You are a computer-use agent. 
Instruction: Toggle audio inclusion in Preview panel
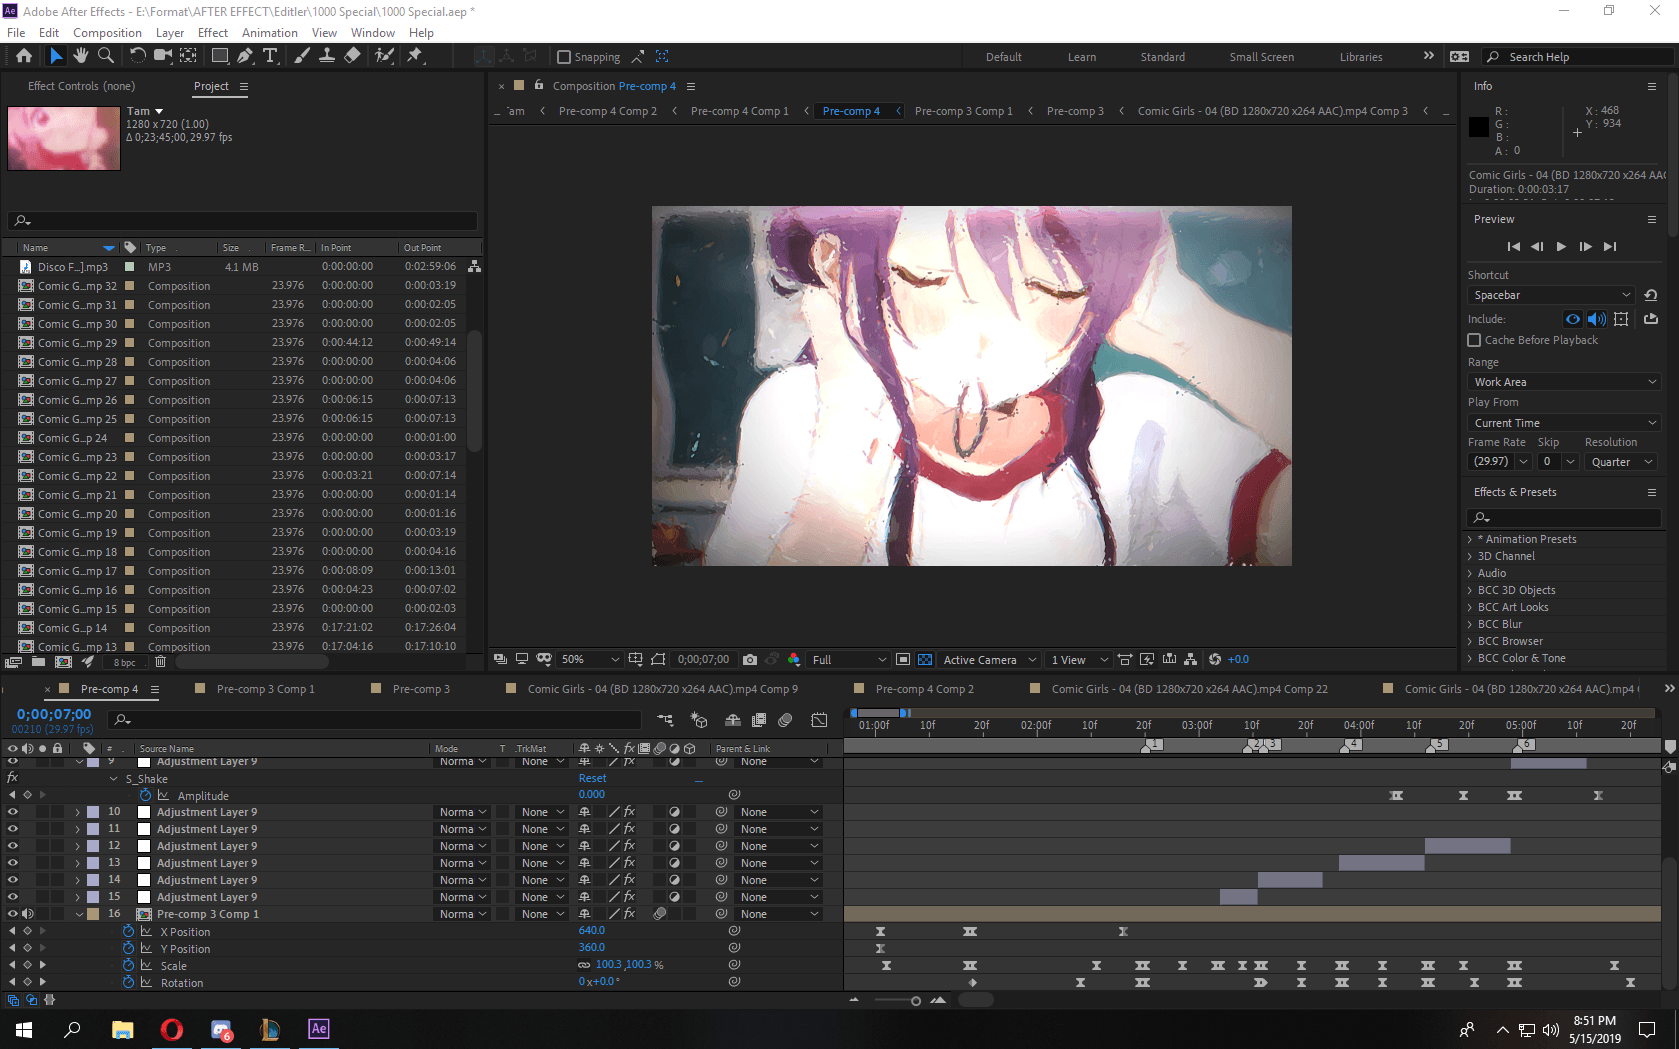[x=1597, y=319]
